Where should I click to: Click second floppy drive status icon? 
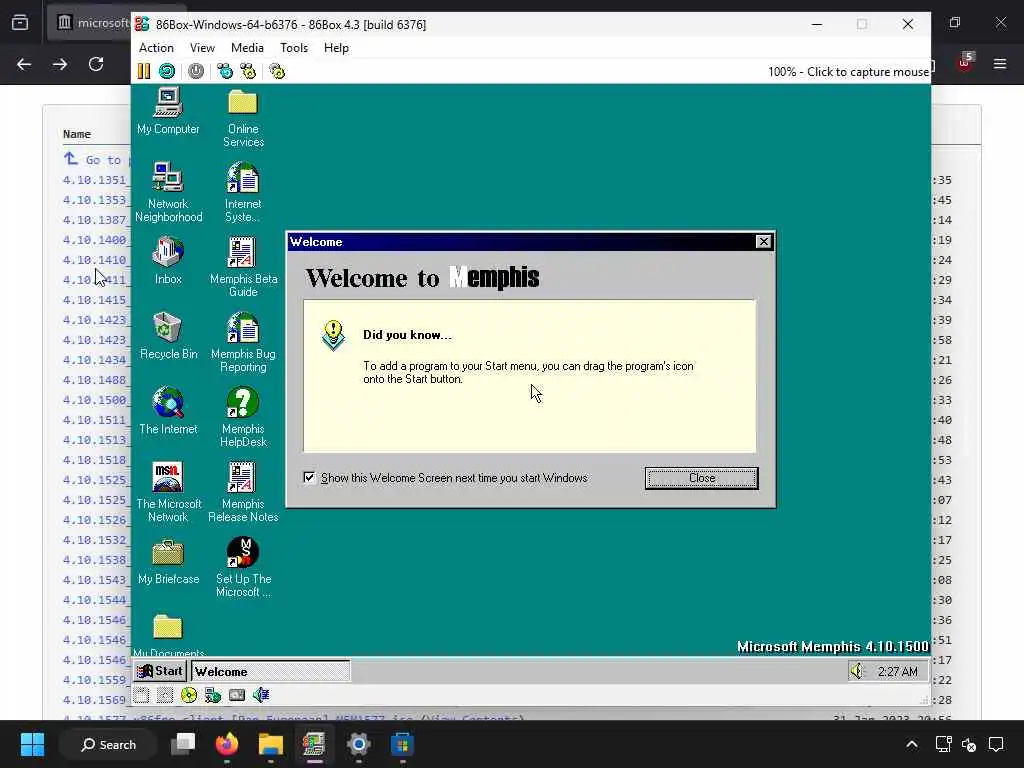tap(165, 696)
